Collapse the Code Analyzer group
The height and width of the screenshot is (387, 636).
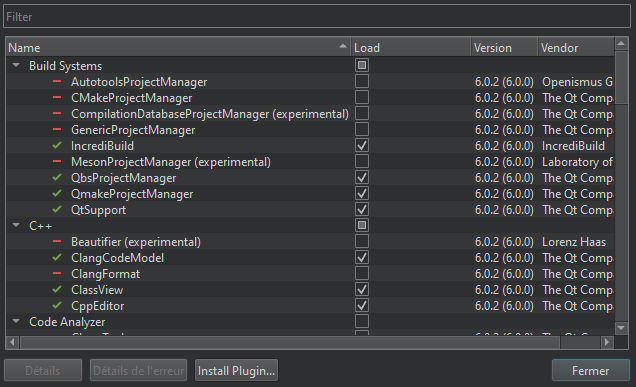16,321
